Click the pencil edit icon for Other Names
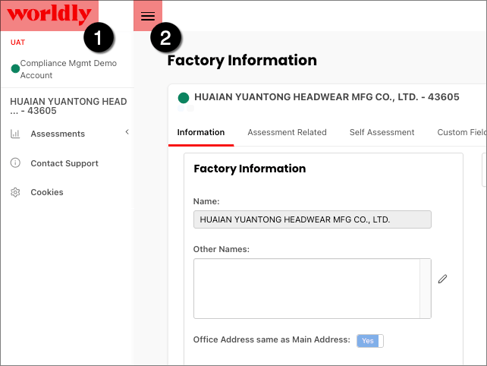 pos(442,279)
